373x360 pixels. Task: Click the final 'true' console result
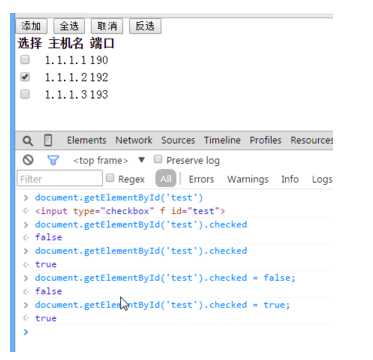pyautogui.click(x=46, y=318)
